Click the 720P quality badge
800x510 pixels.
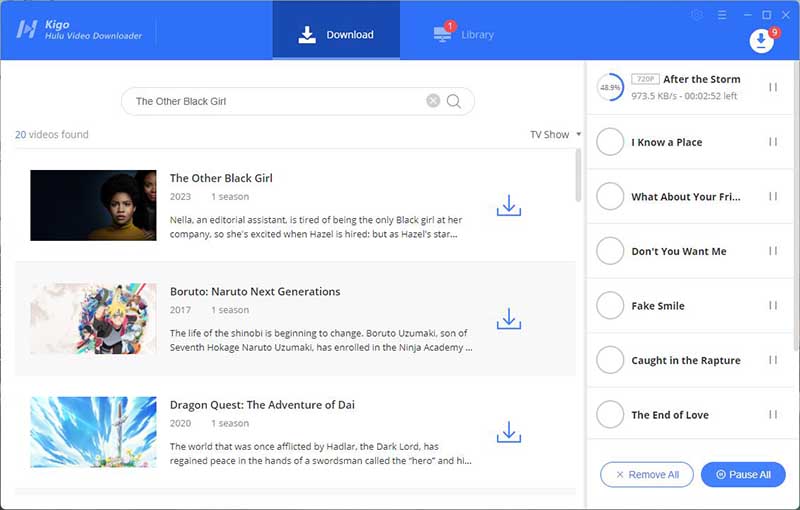coord(645,79)
